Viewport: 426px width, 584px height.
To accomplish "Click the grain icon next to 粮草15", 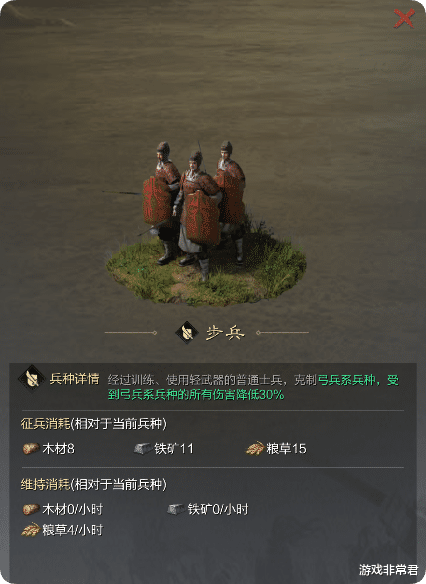I will pyautogui.click(x=255, y=448).
